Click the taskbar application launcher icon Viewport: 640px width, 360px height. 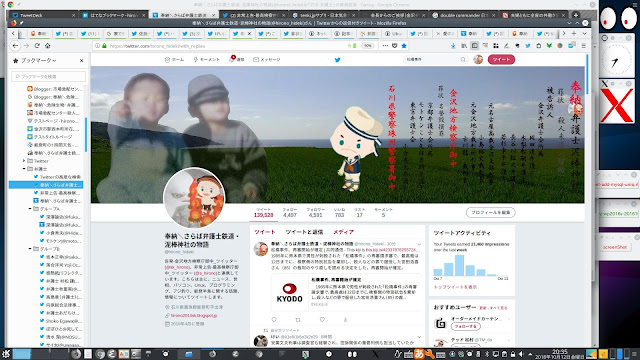6,354
